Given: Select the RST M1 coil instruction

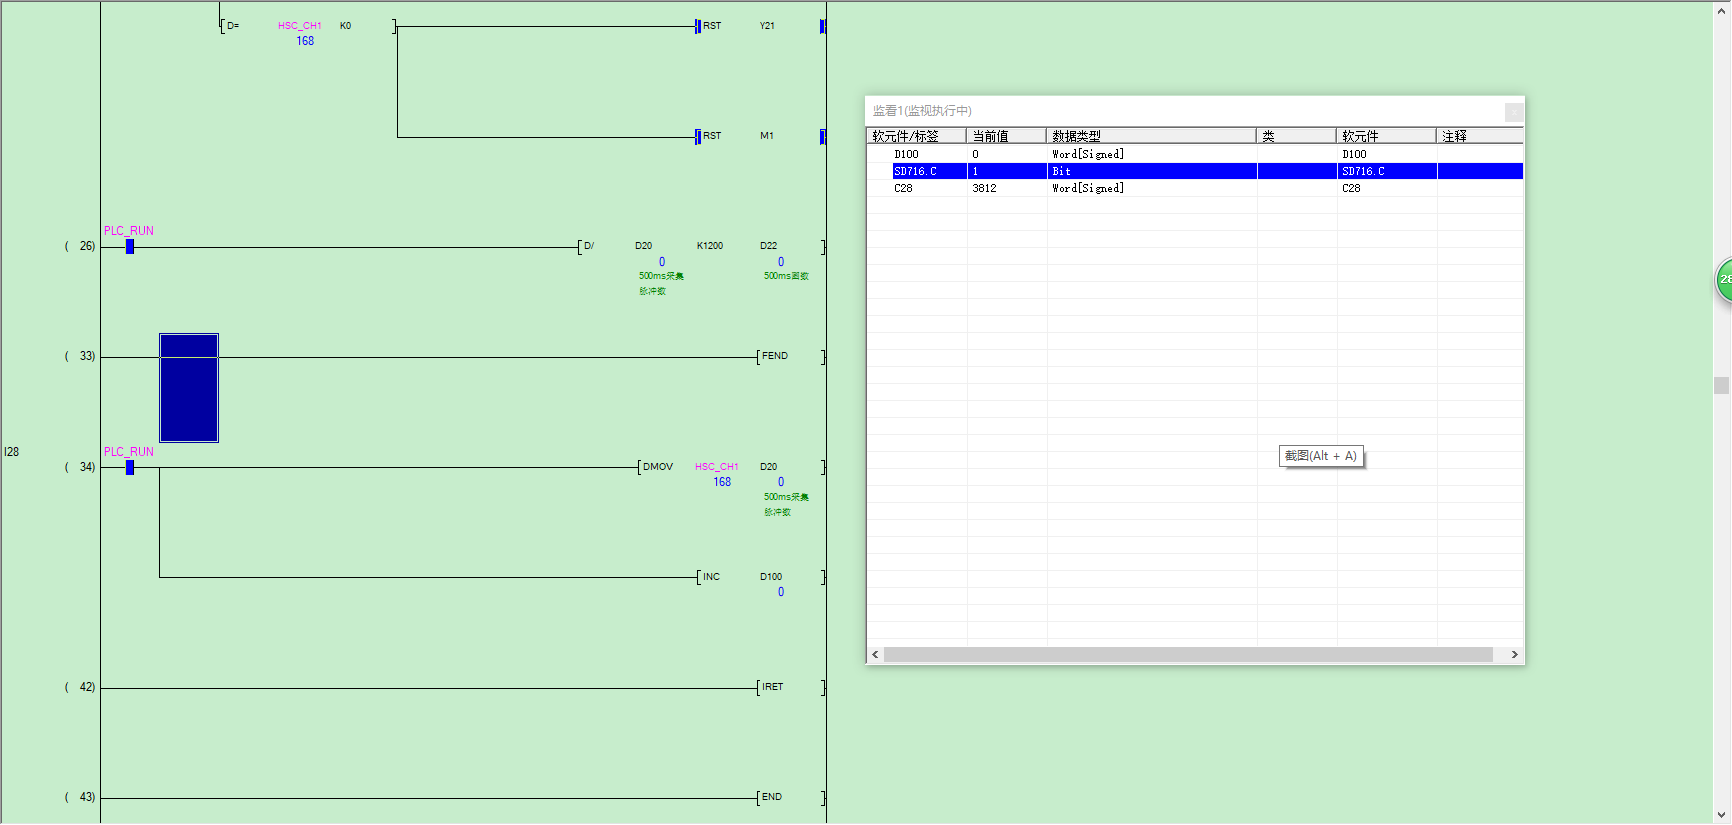Looking at the screenshot, I should click(712, 136).
